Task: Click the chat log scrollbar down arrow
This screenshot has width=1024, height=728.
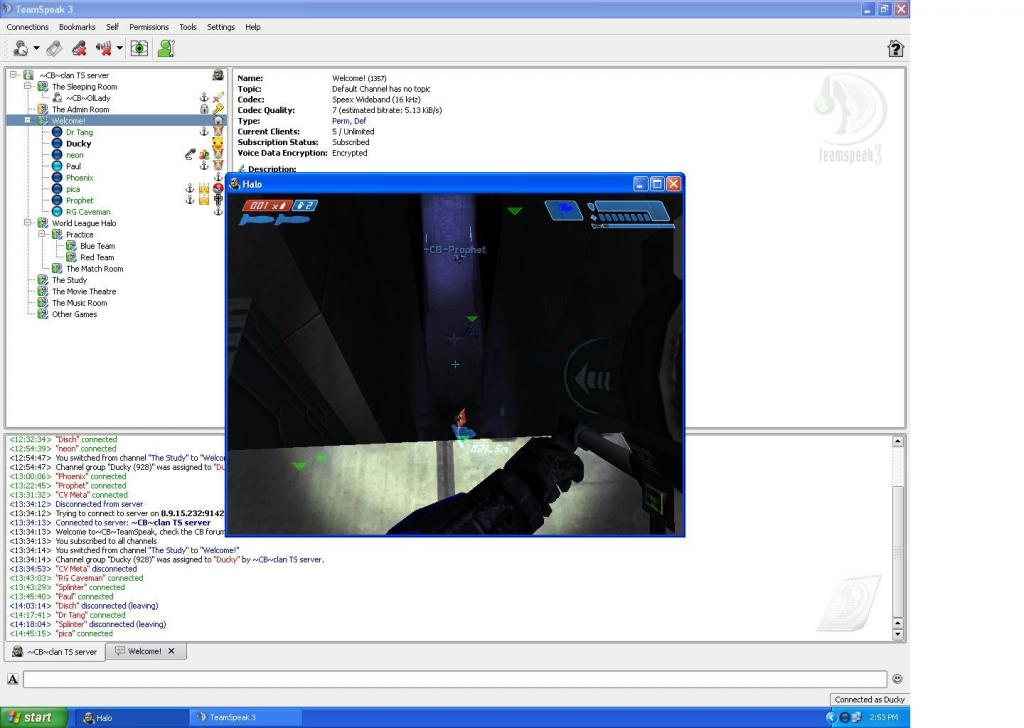Action: [x=898, y=634]
